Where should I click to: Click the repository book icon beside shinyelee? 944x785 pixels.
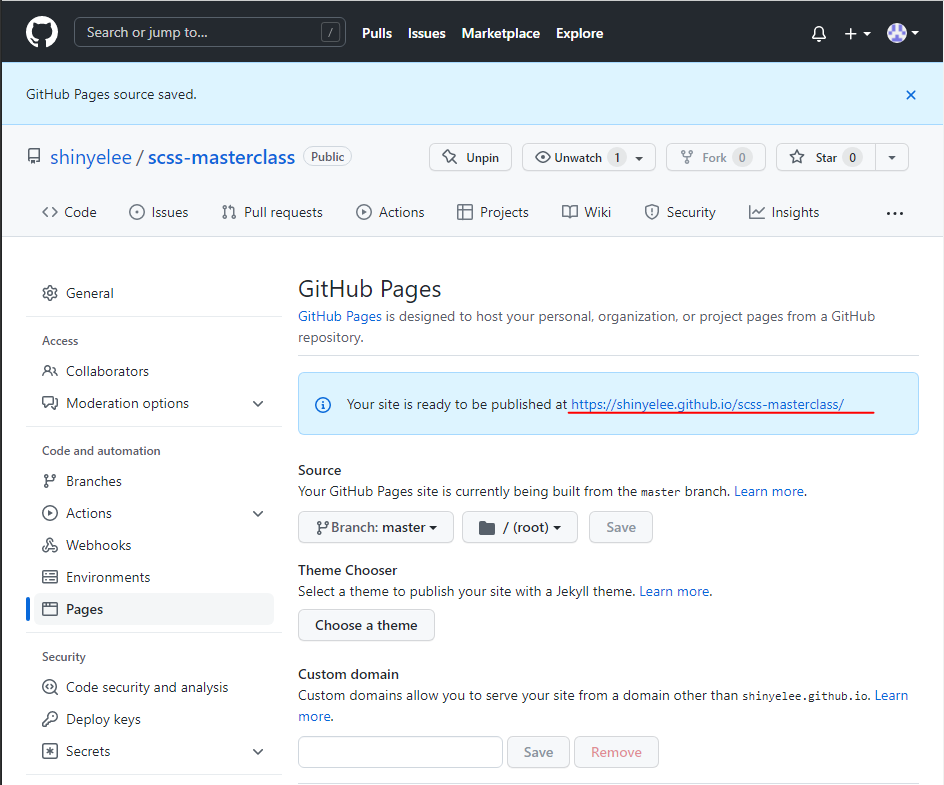point(34,157)
